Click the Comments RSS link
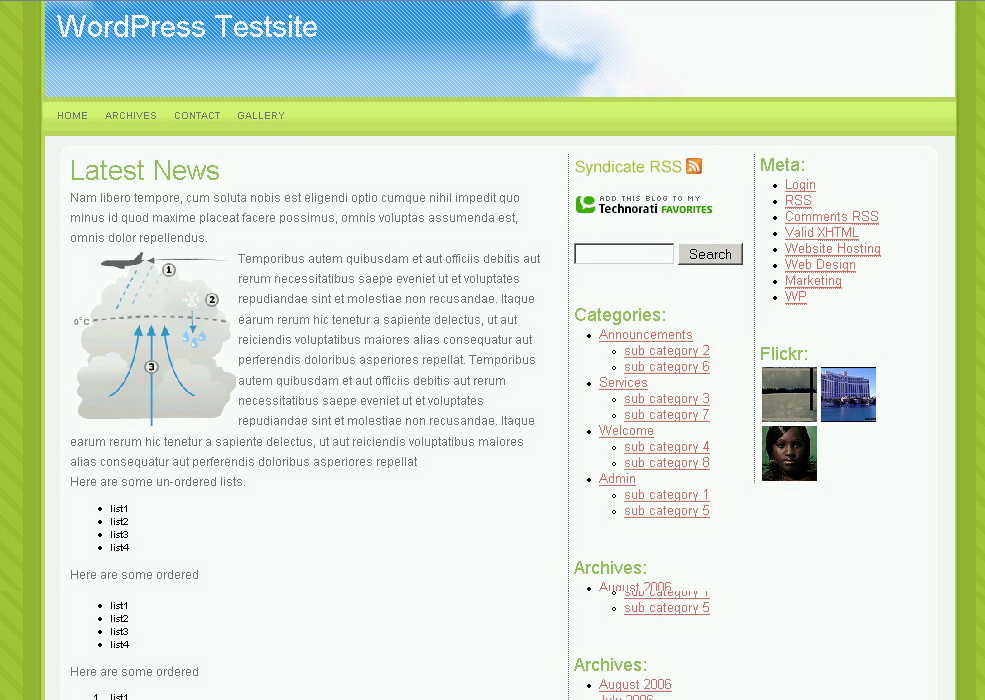This screenshot has height=700, width=985. click(831, 217)
